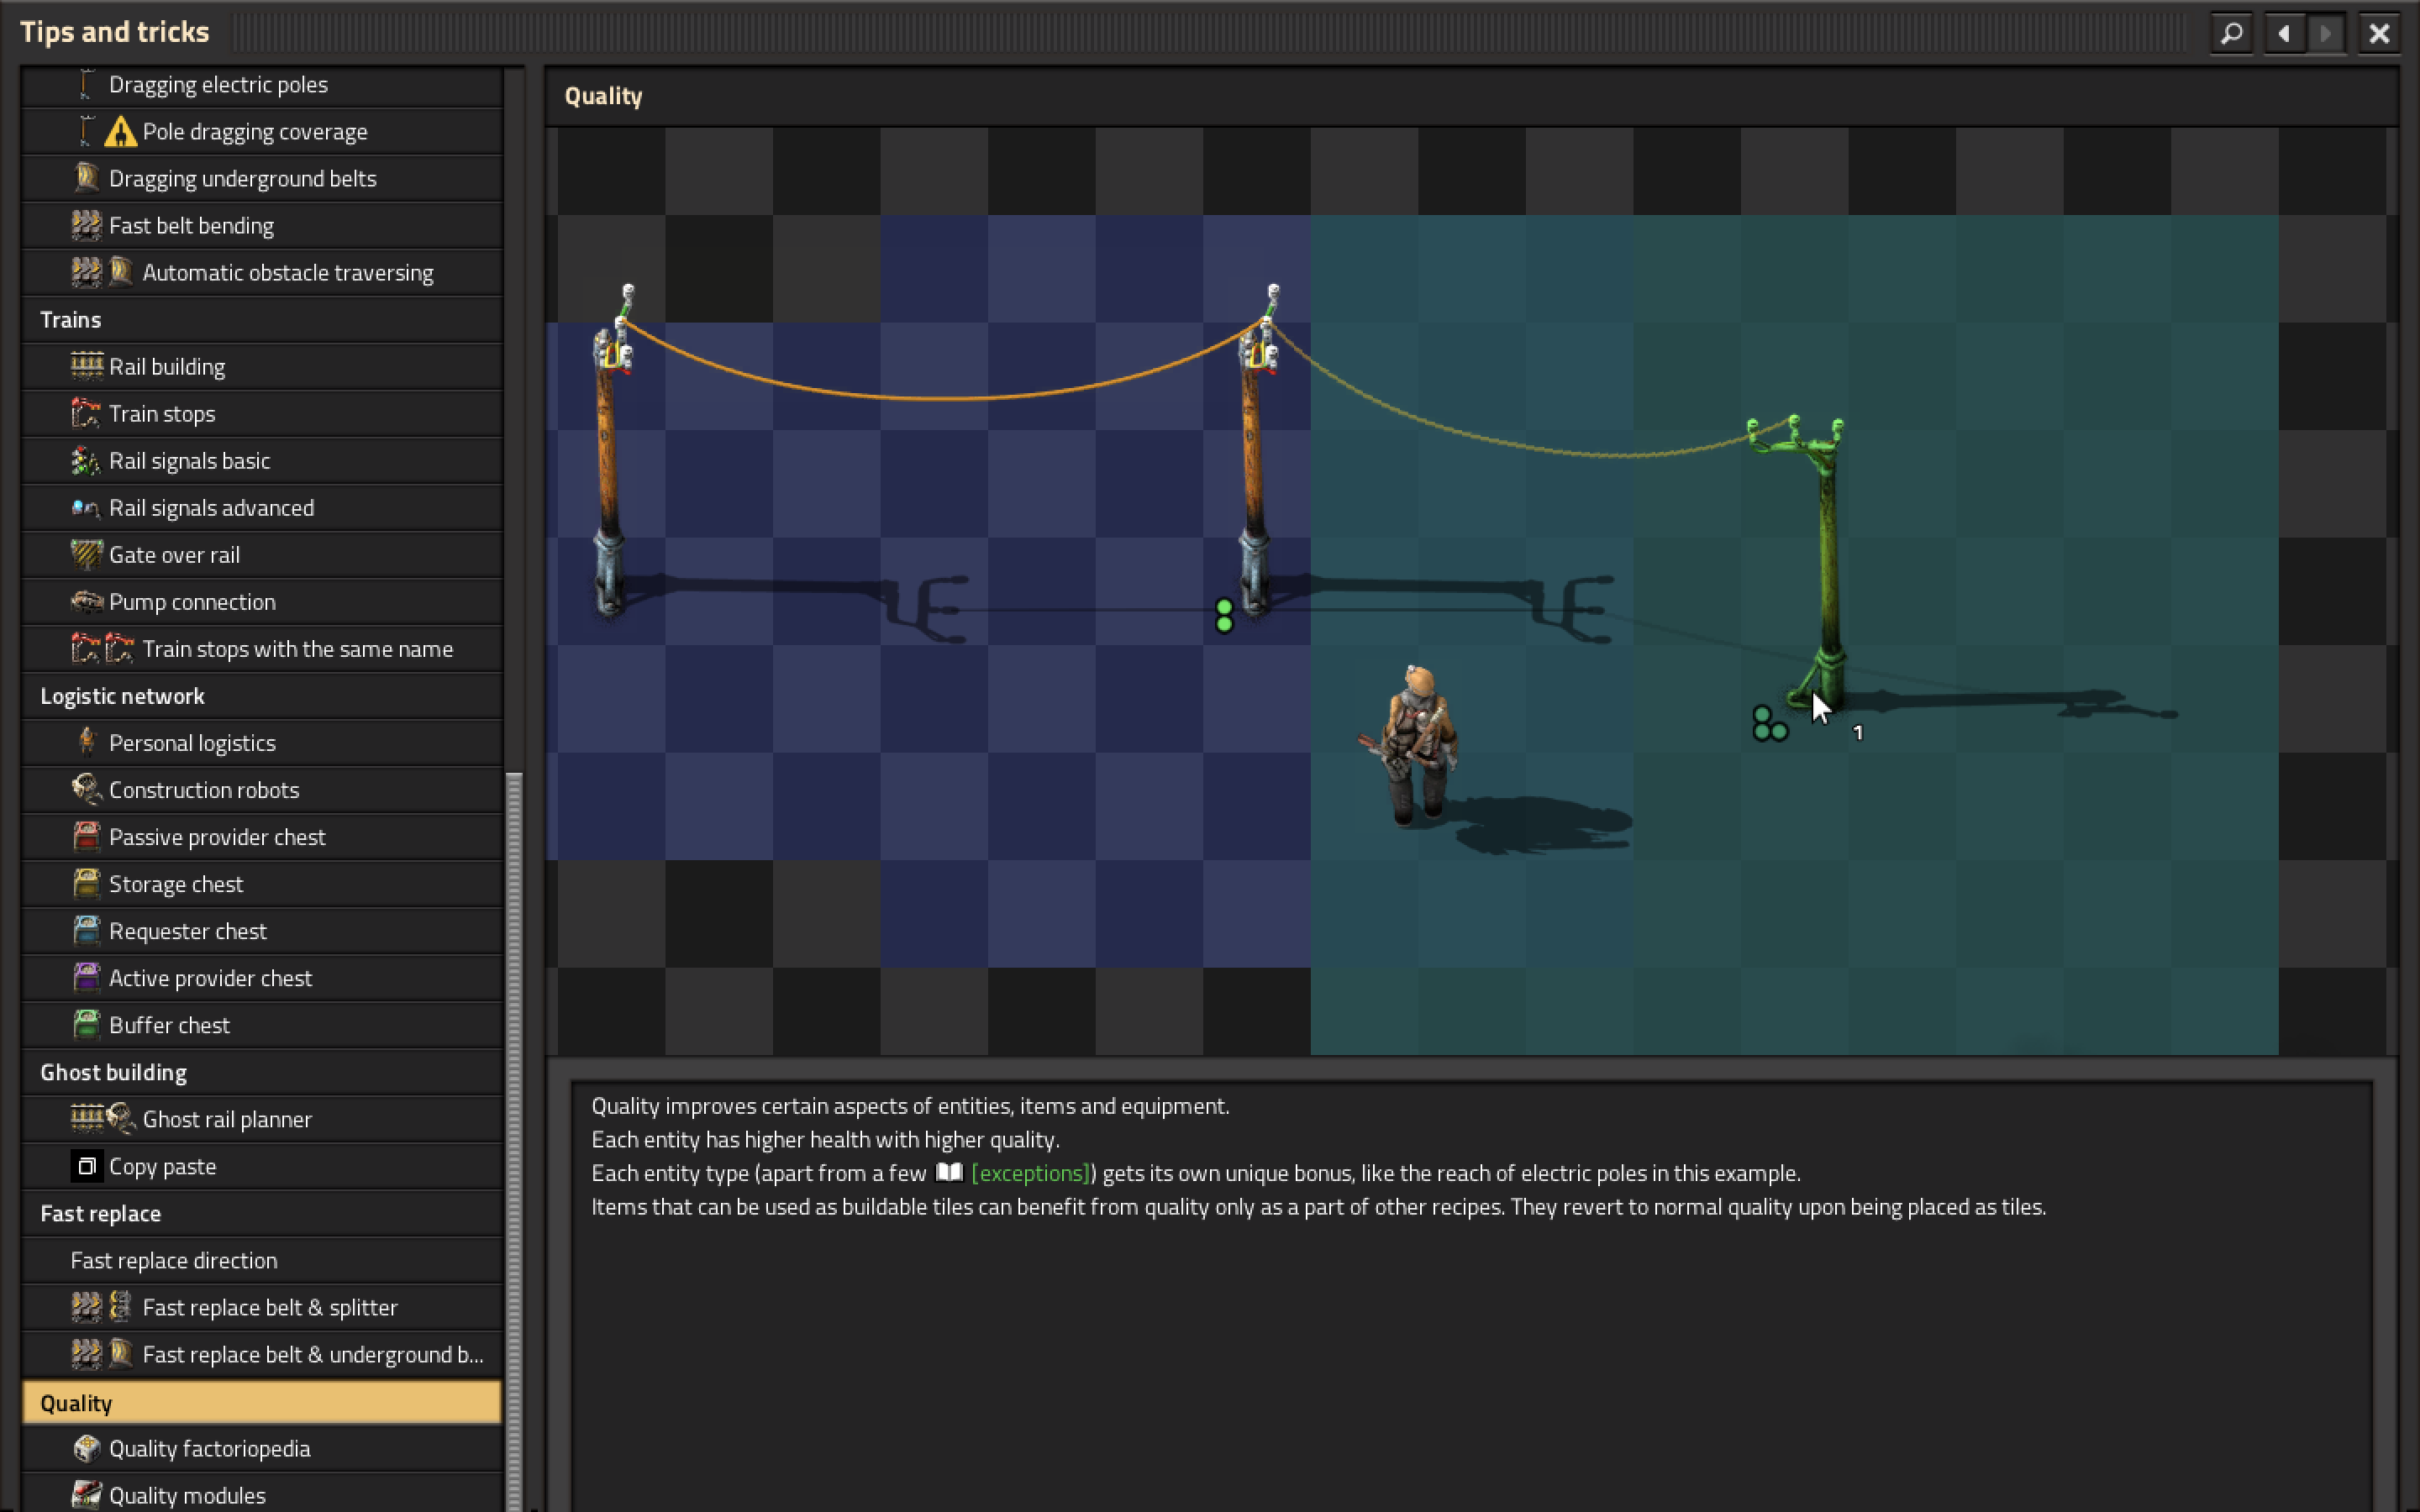Viewport: 2420px width, 1512px height.
Task: Open the Fast belt bending tip
Action: [x=262, y=226]
